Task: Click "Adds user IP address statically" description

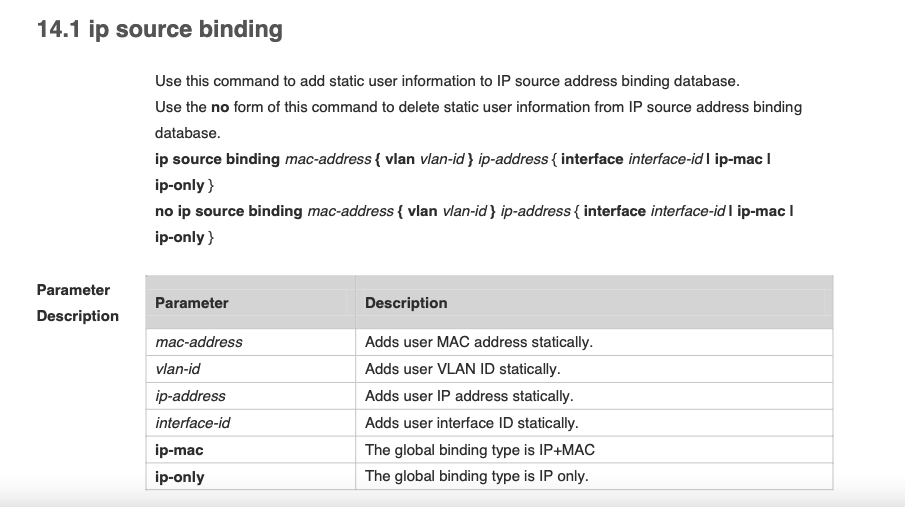Action: tap(469, 396)
